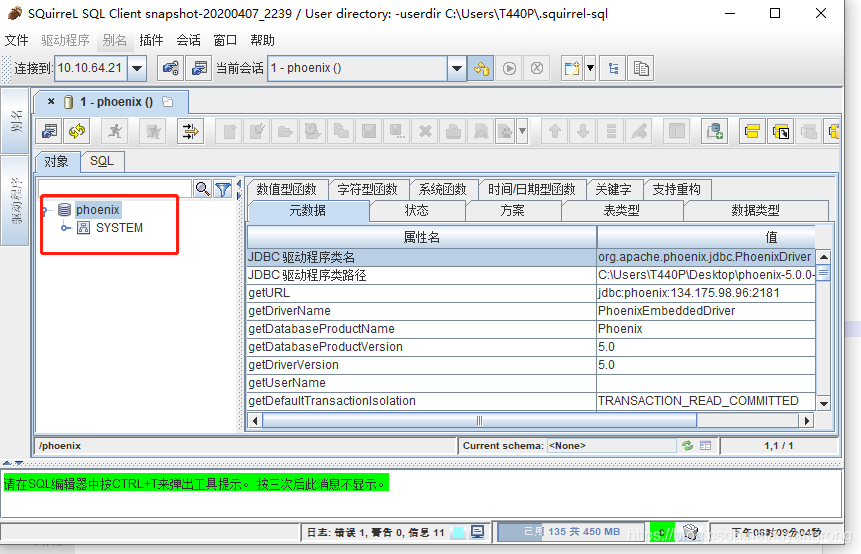Viewport: 861px width, 554px height.
Task: Click the trash can garbage collection icon
Action: pos(691,531)
